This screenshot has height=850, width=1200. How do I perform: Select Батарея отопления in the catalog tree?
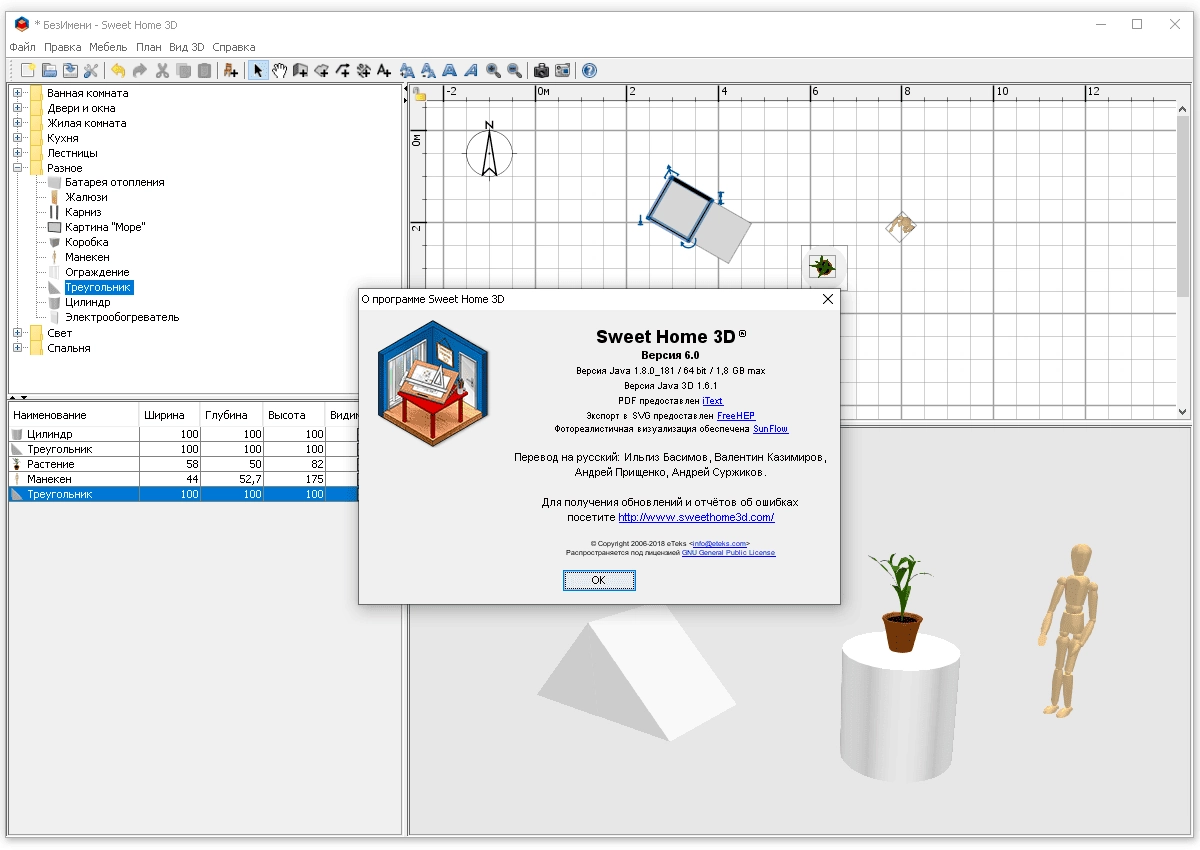115,182
